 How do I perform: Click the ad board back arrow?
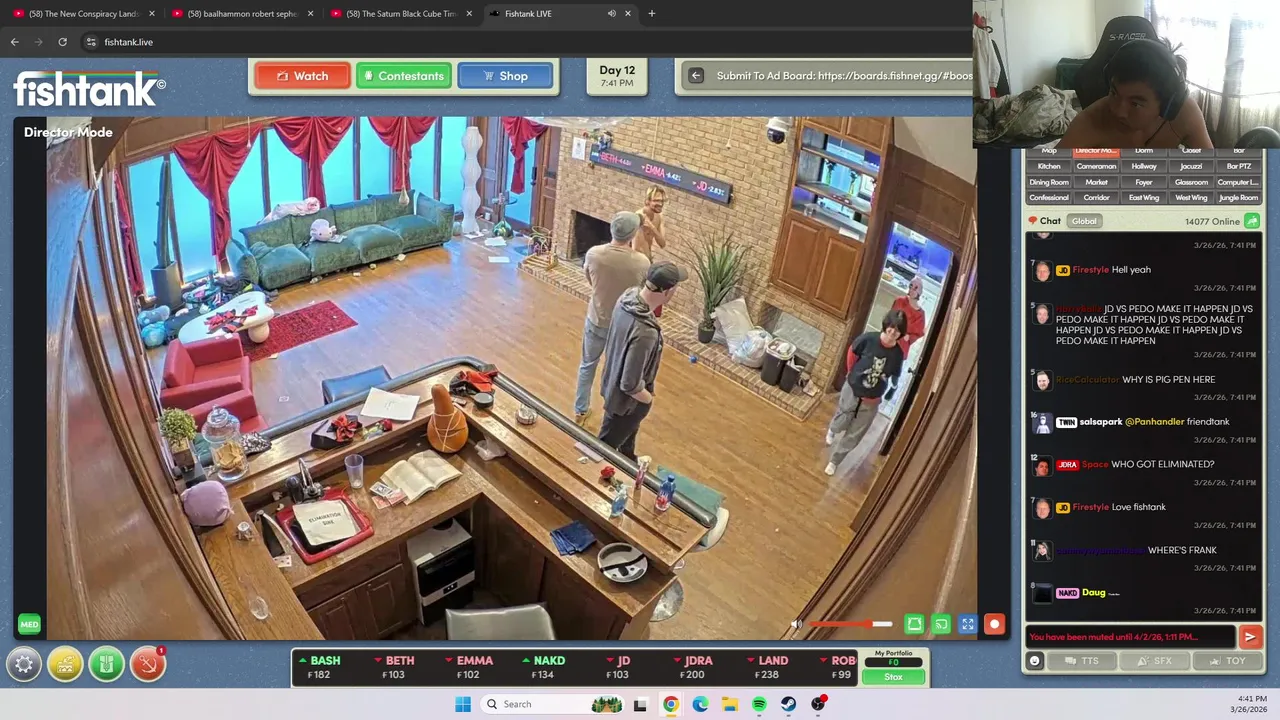[696, 76]
